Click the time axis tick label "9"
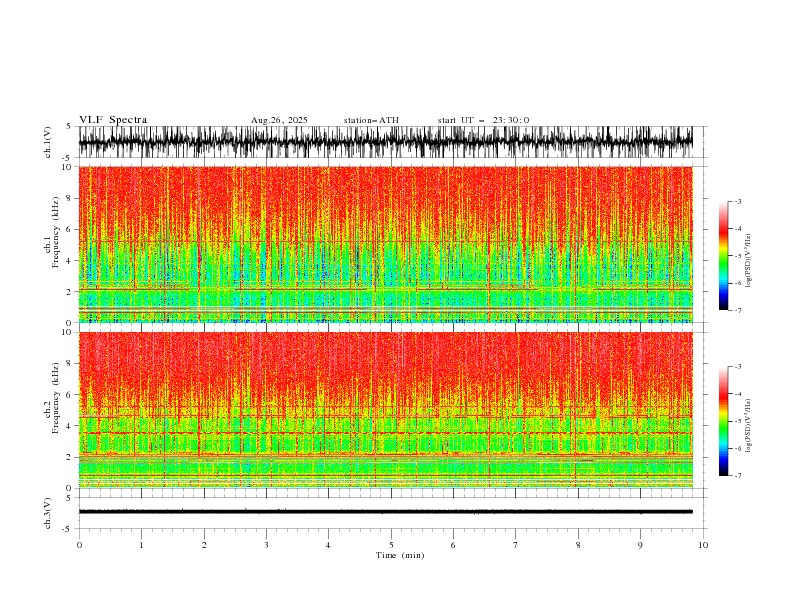This screenshot has height=612, width=792. 640,545
